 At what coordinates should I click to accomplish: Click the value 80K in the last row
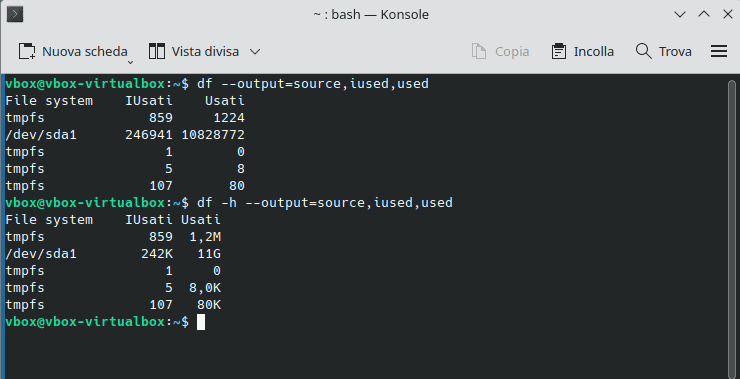tap(209, 305)
